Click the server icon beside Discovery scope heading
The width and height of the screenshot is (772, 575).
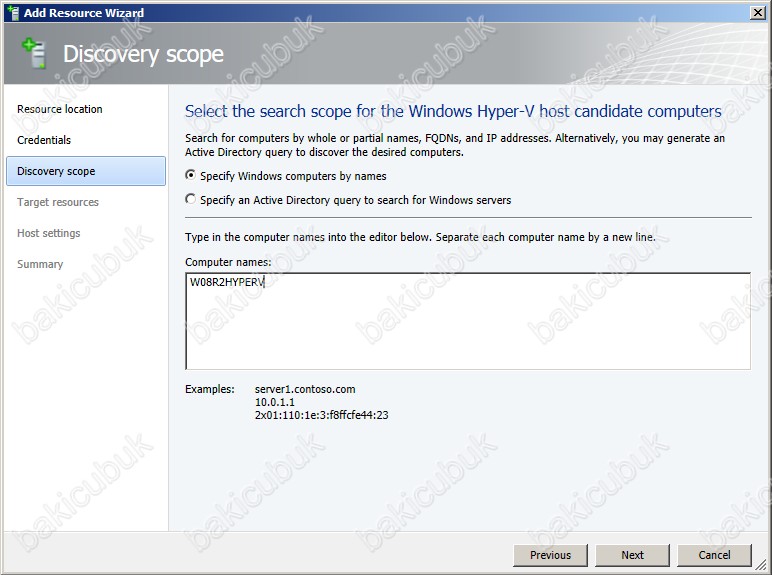click(x=34, y=53)
